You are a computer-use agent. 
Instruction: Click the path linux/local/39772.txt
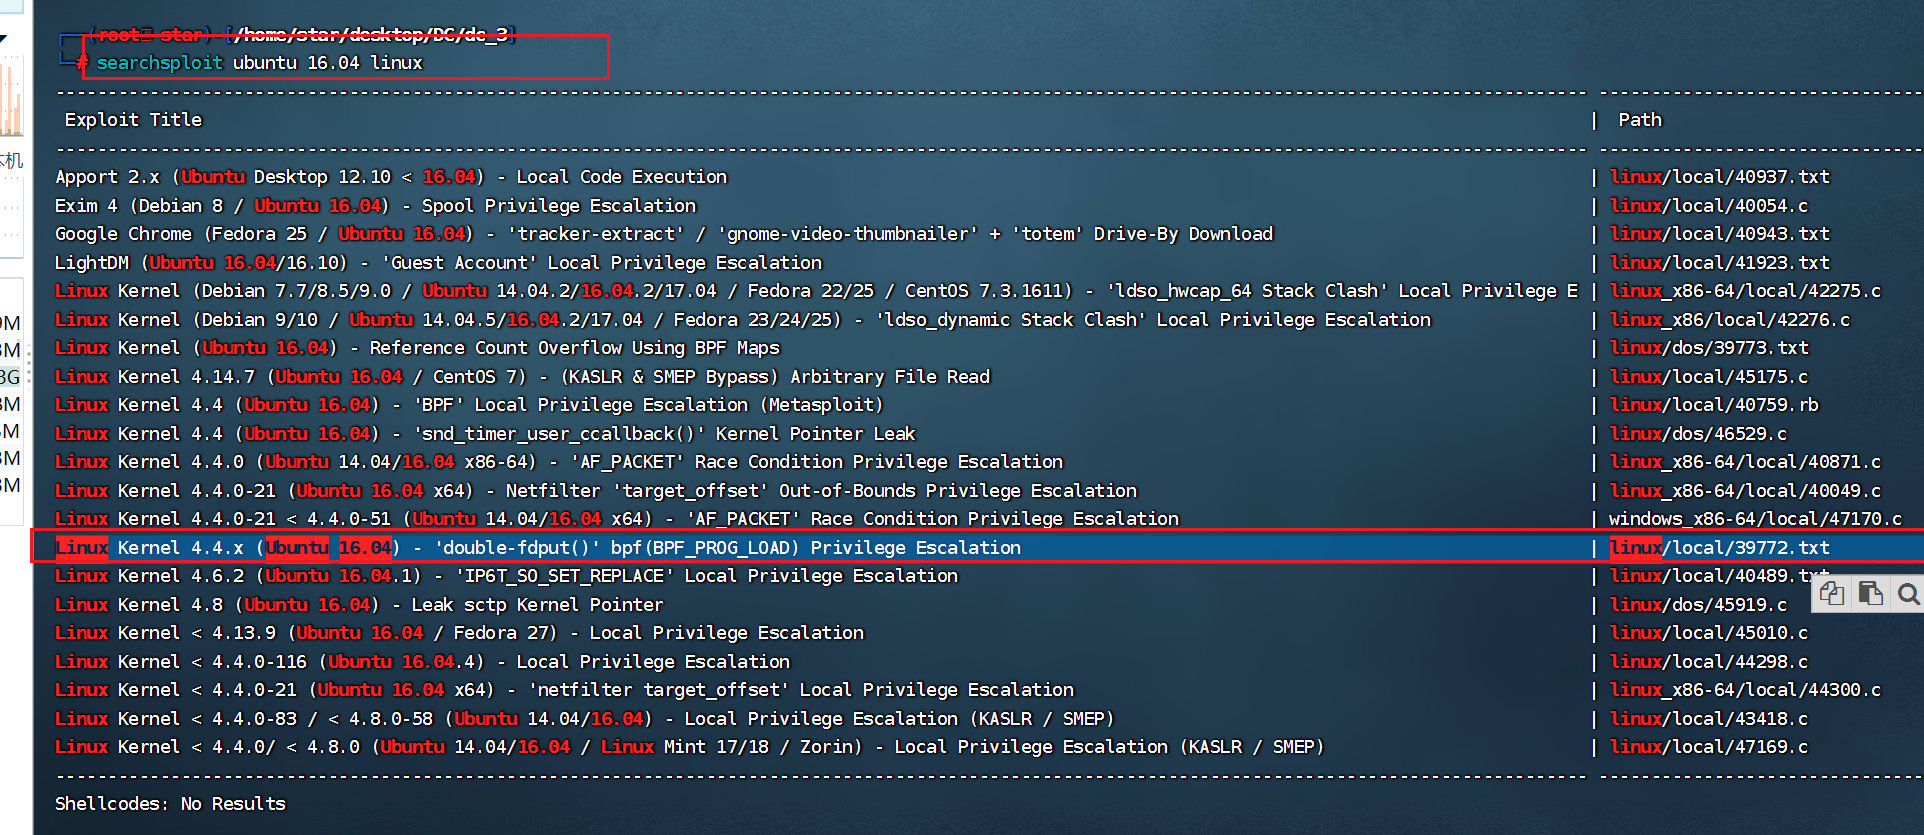click(1719, 548)
